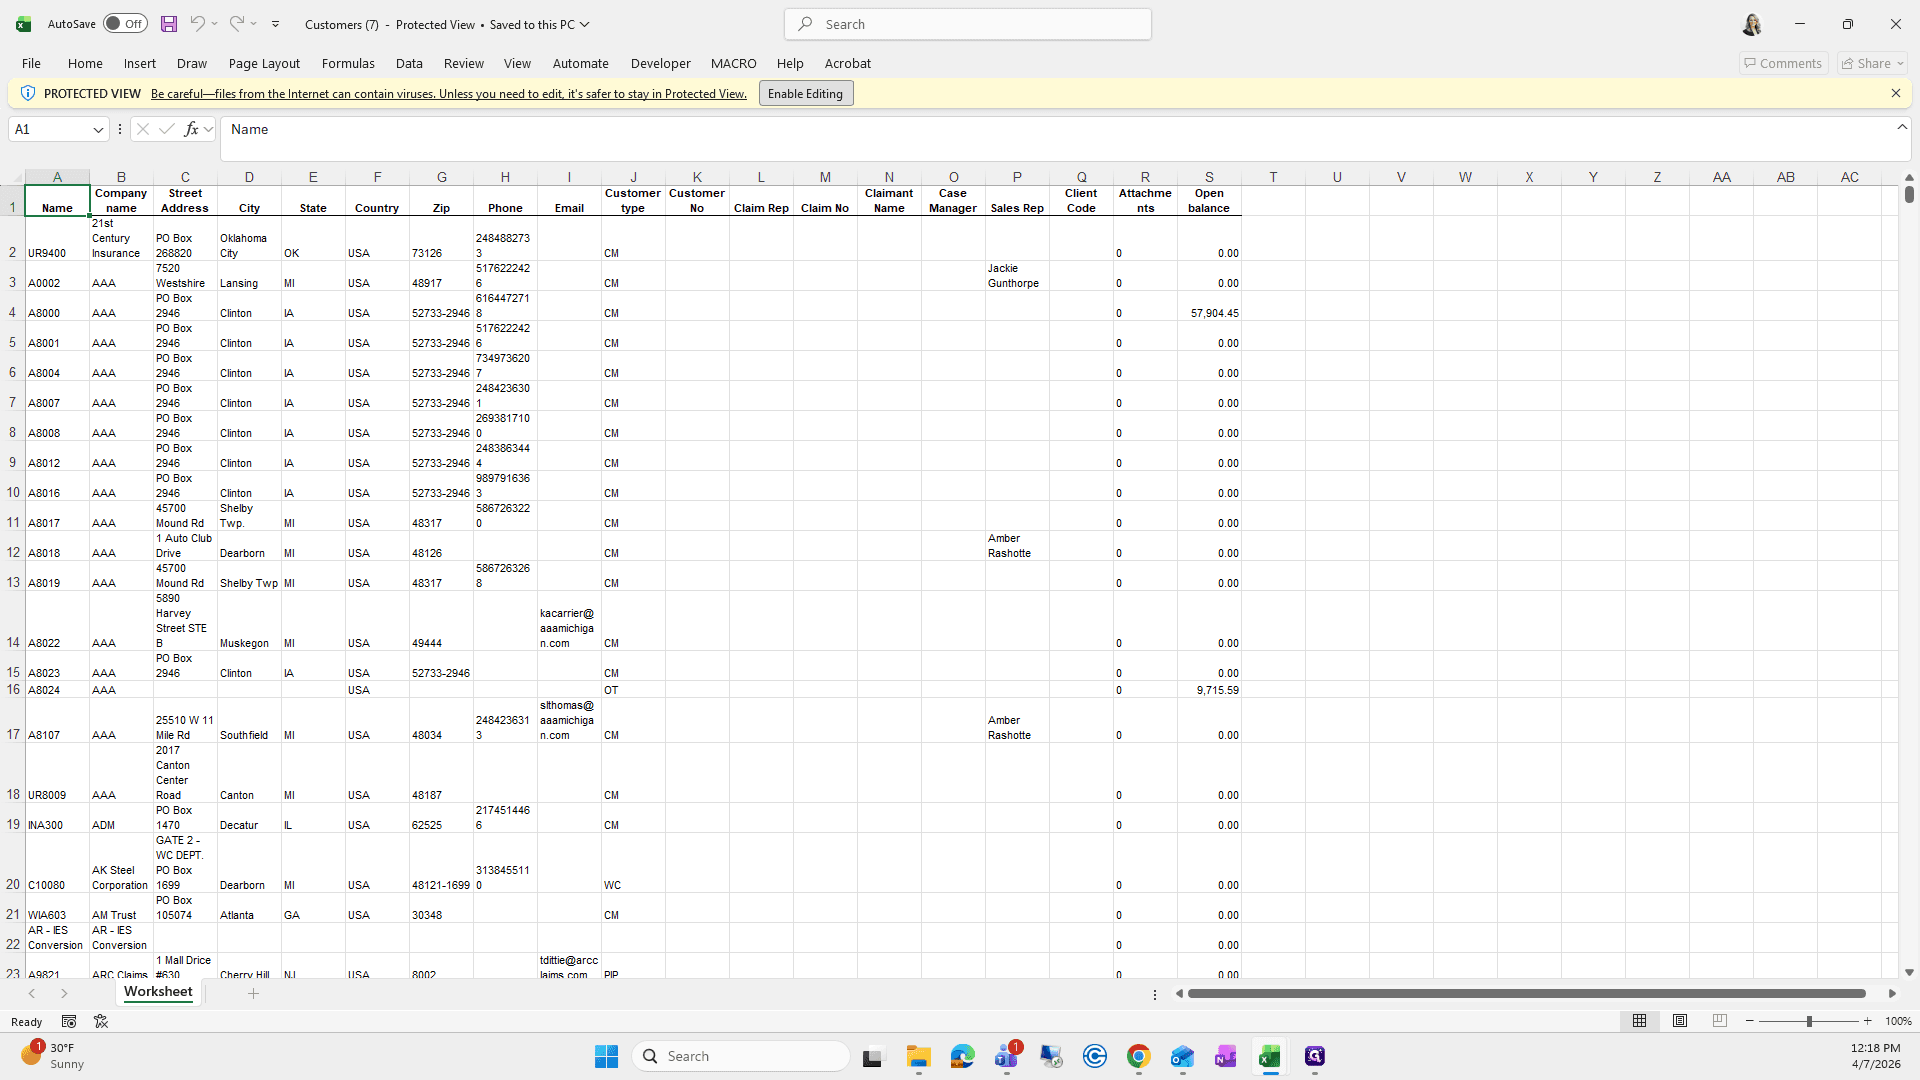The width and height of the screenshot is (1920, 1080).
Task: Open the Customize Quick Access Toolbar dropdown
Action: pos(276,24)
